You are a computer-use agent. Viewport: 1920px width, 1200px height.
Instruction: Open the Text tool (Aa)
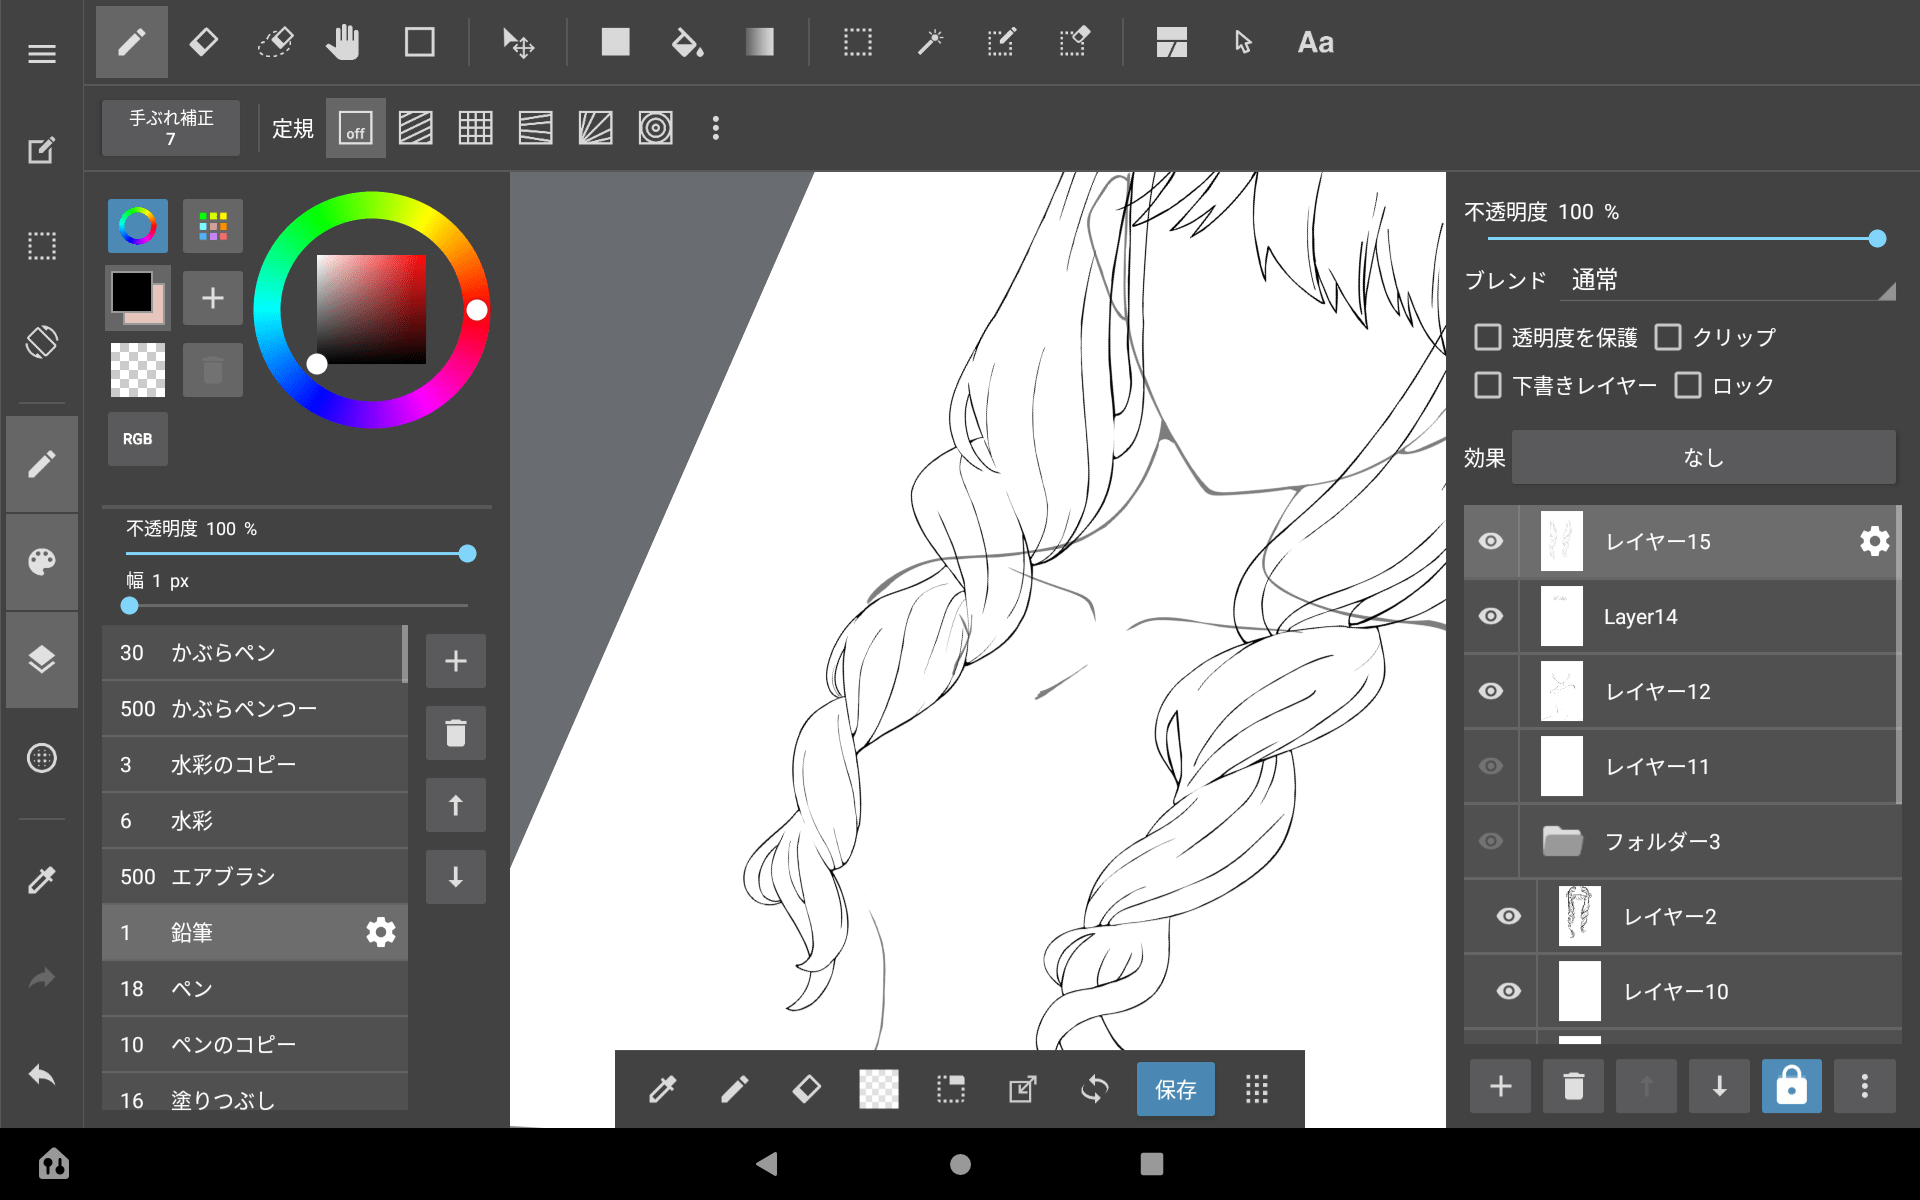(x=1315, y=42)
